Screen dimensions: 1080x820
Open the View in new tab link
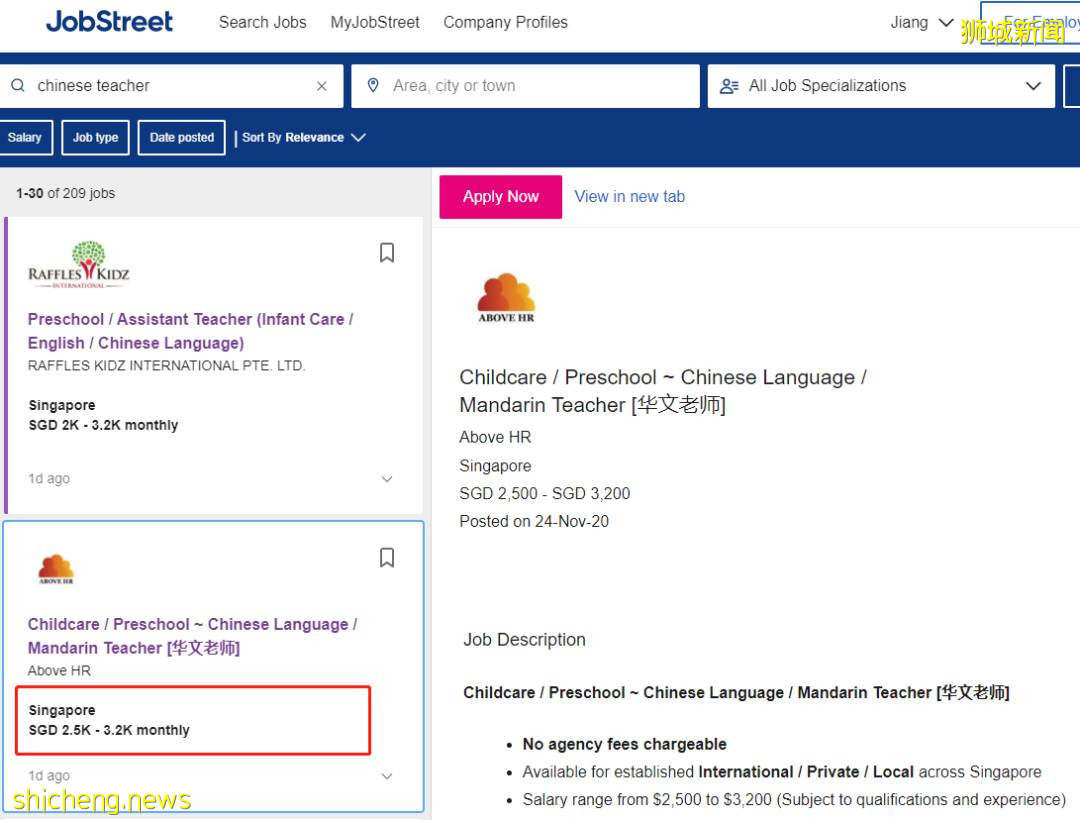pos(629,197)
